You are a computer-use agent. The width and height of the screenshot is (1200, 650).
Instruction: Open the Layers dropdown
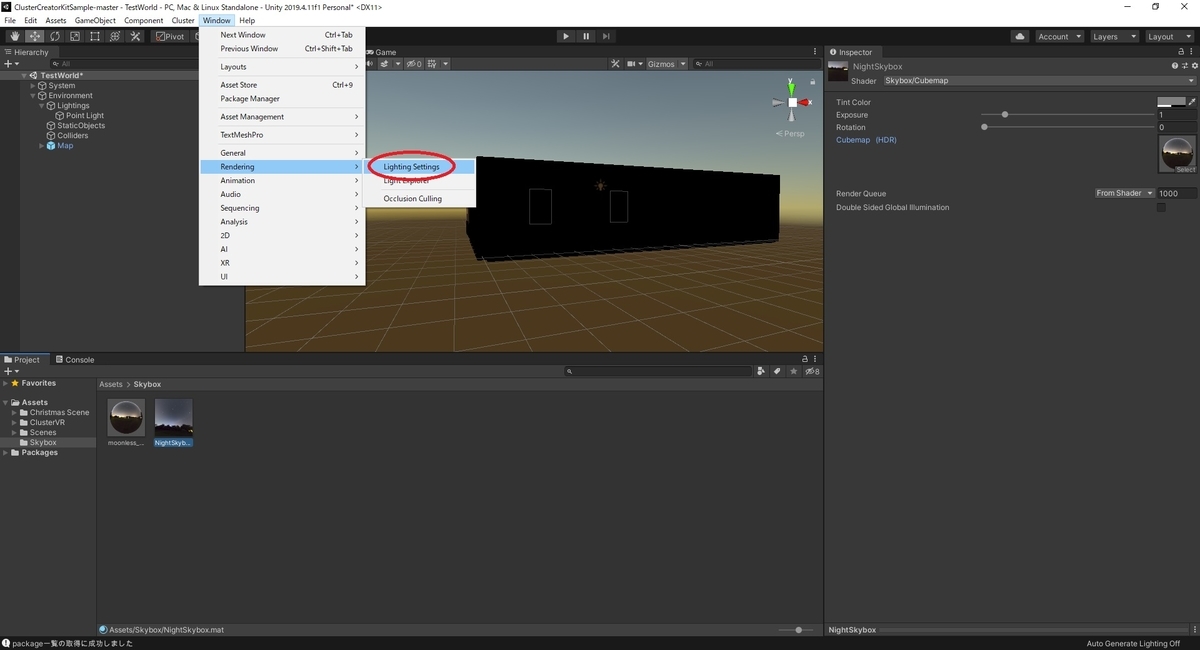[x=1113, y=36]
